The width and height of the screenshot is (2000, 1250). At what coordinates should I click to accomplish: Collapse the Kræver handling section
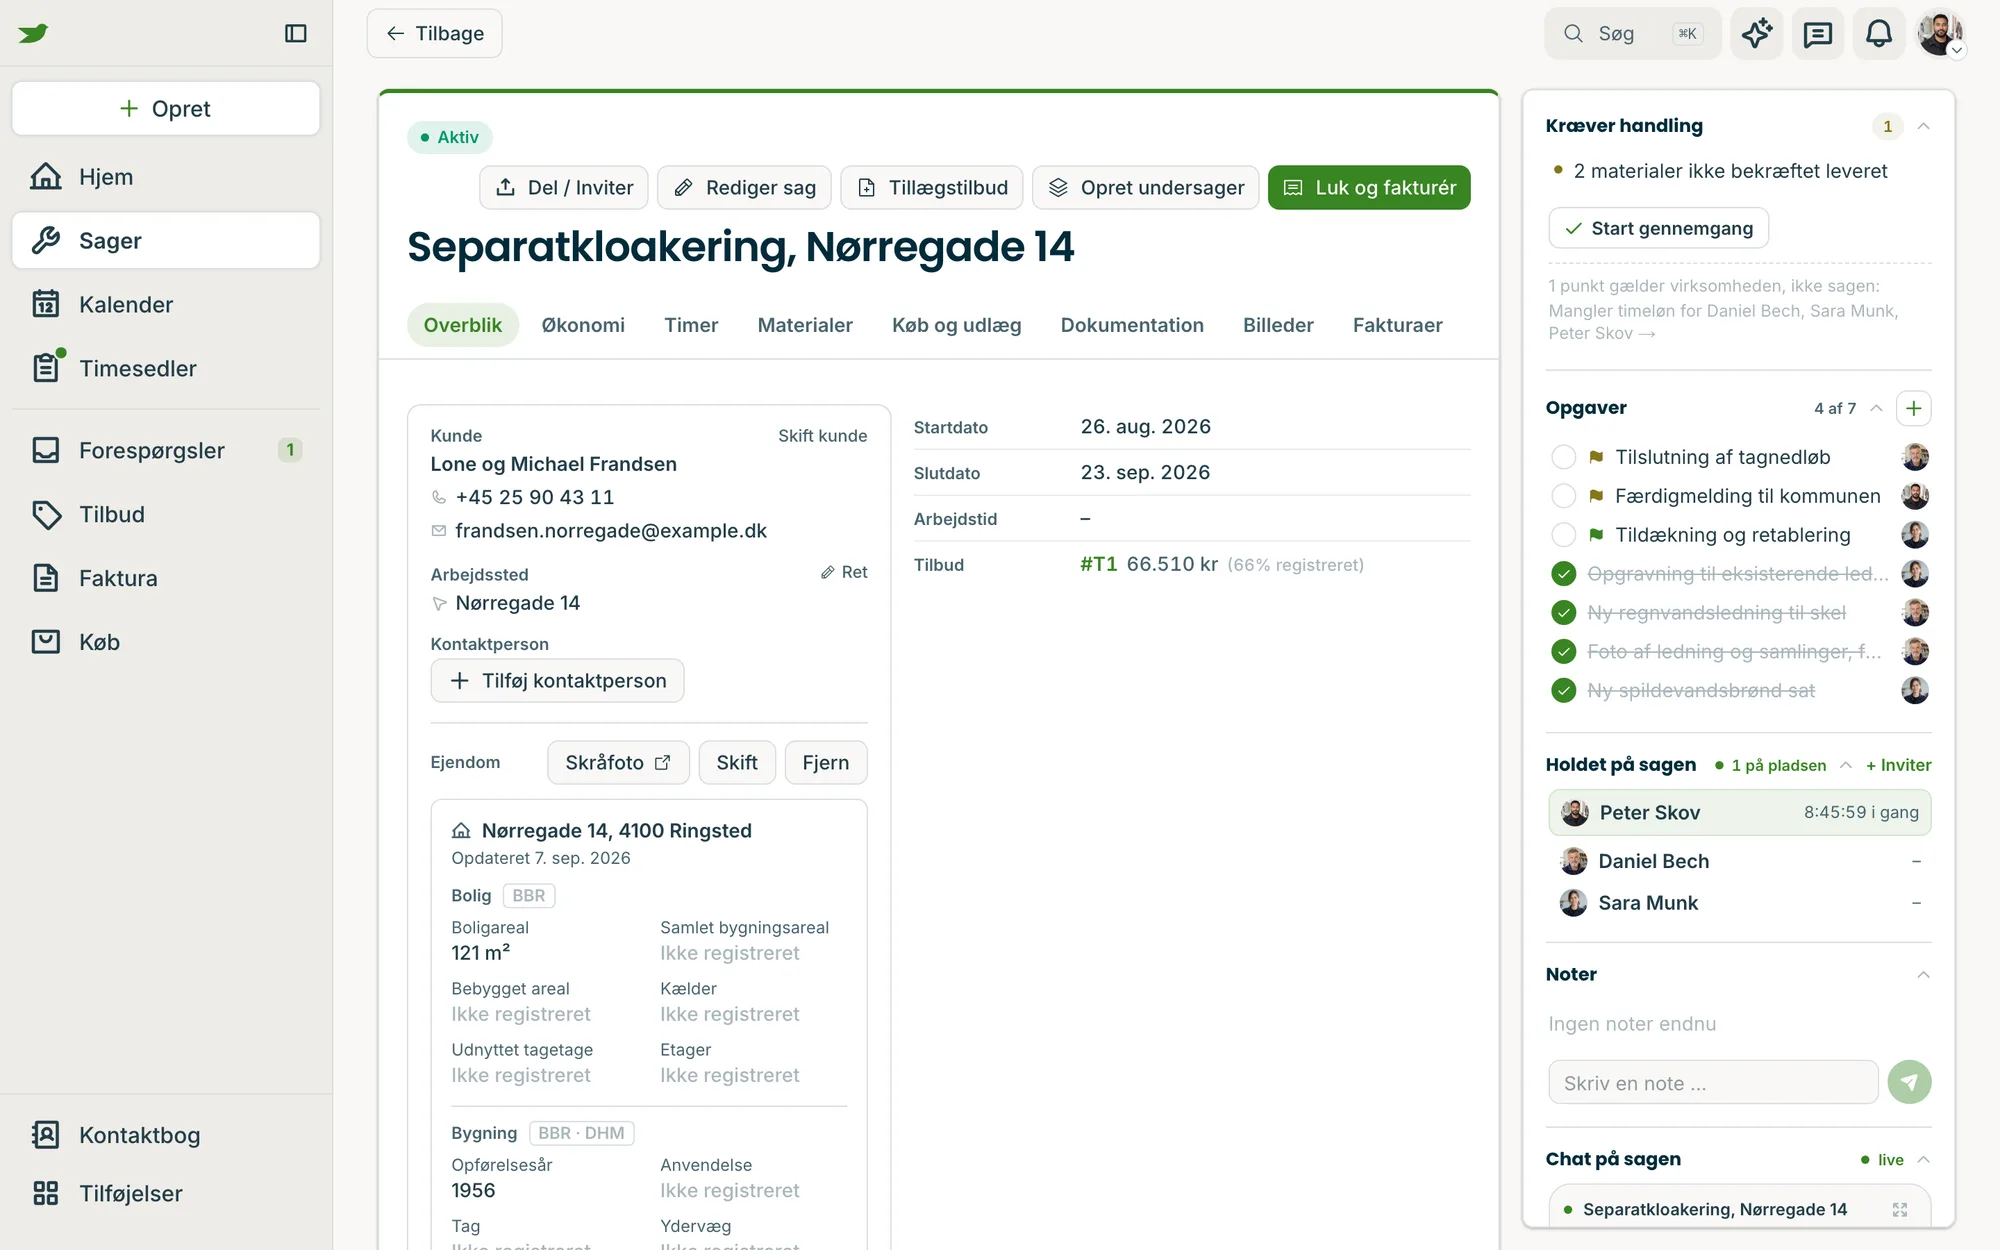pyautogui.click(x=1923, y=126)
